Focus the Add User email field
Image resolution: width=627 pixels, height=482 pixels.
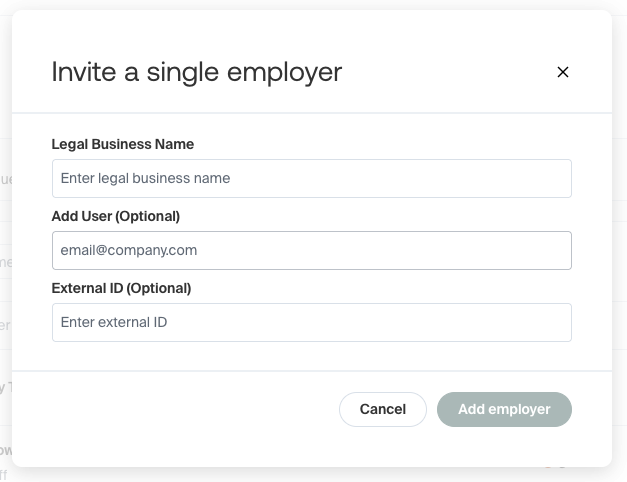(311, 251)
